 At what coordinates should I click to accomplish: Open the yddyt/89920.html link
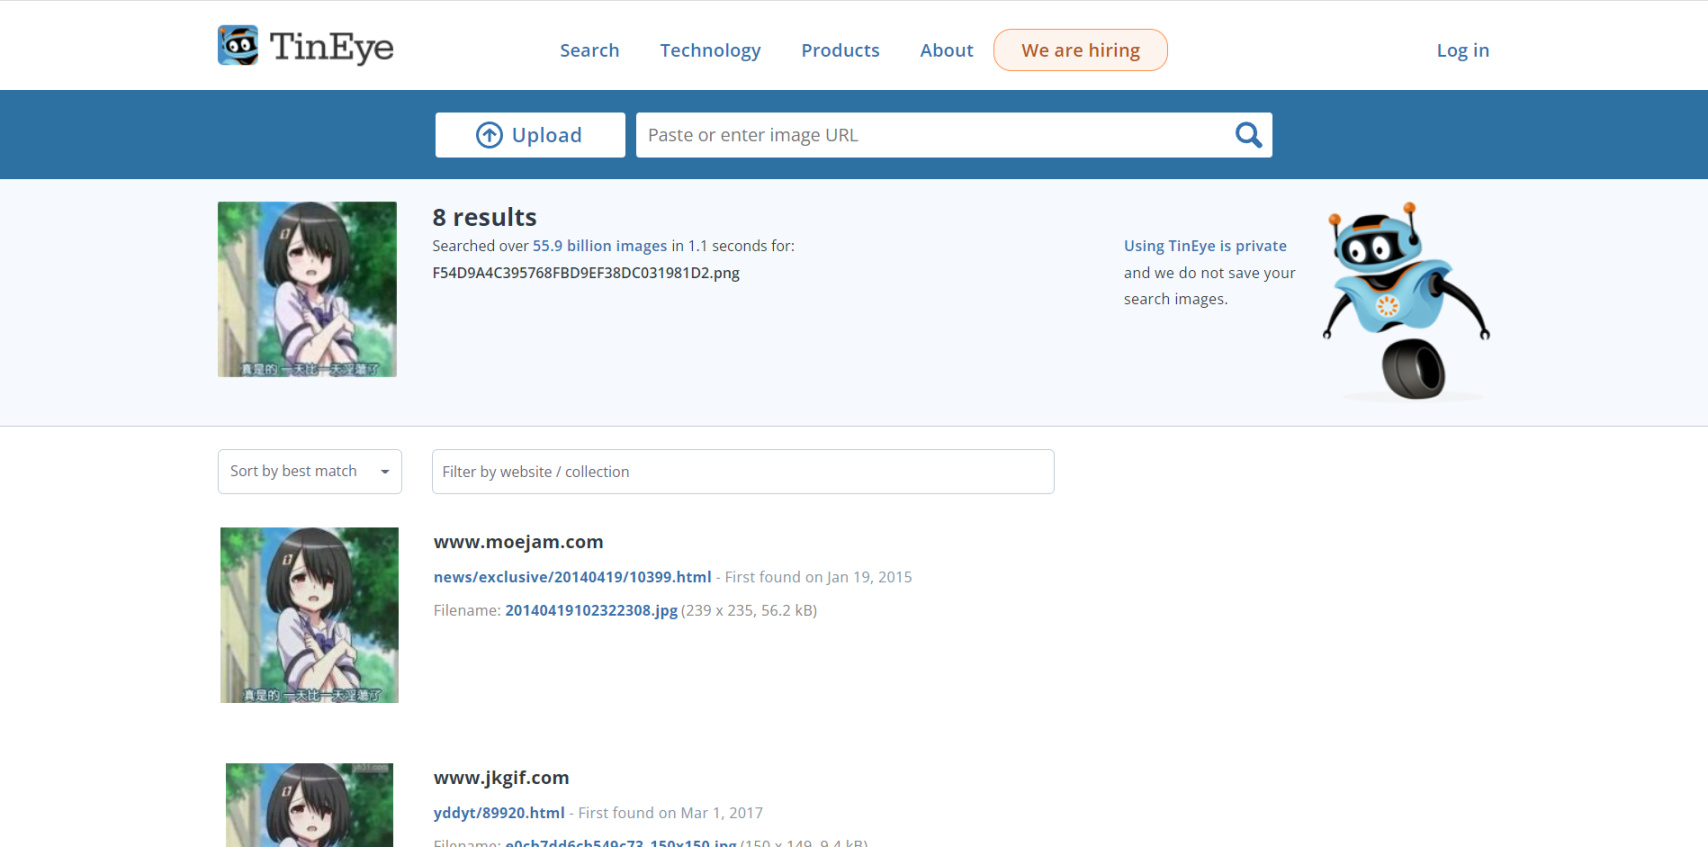click(x=499, y=813)
